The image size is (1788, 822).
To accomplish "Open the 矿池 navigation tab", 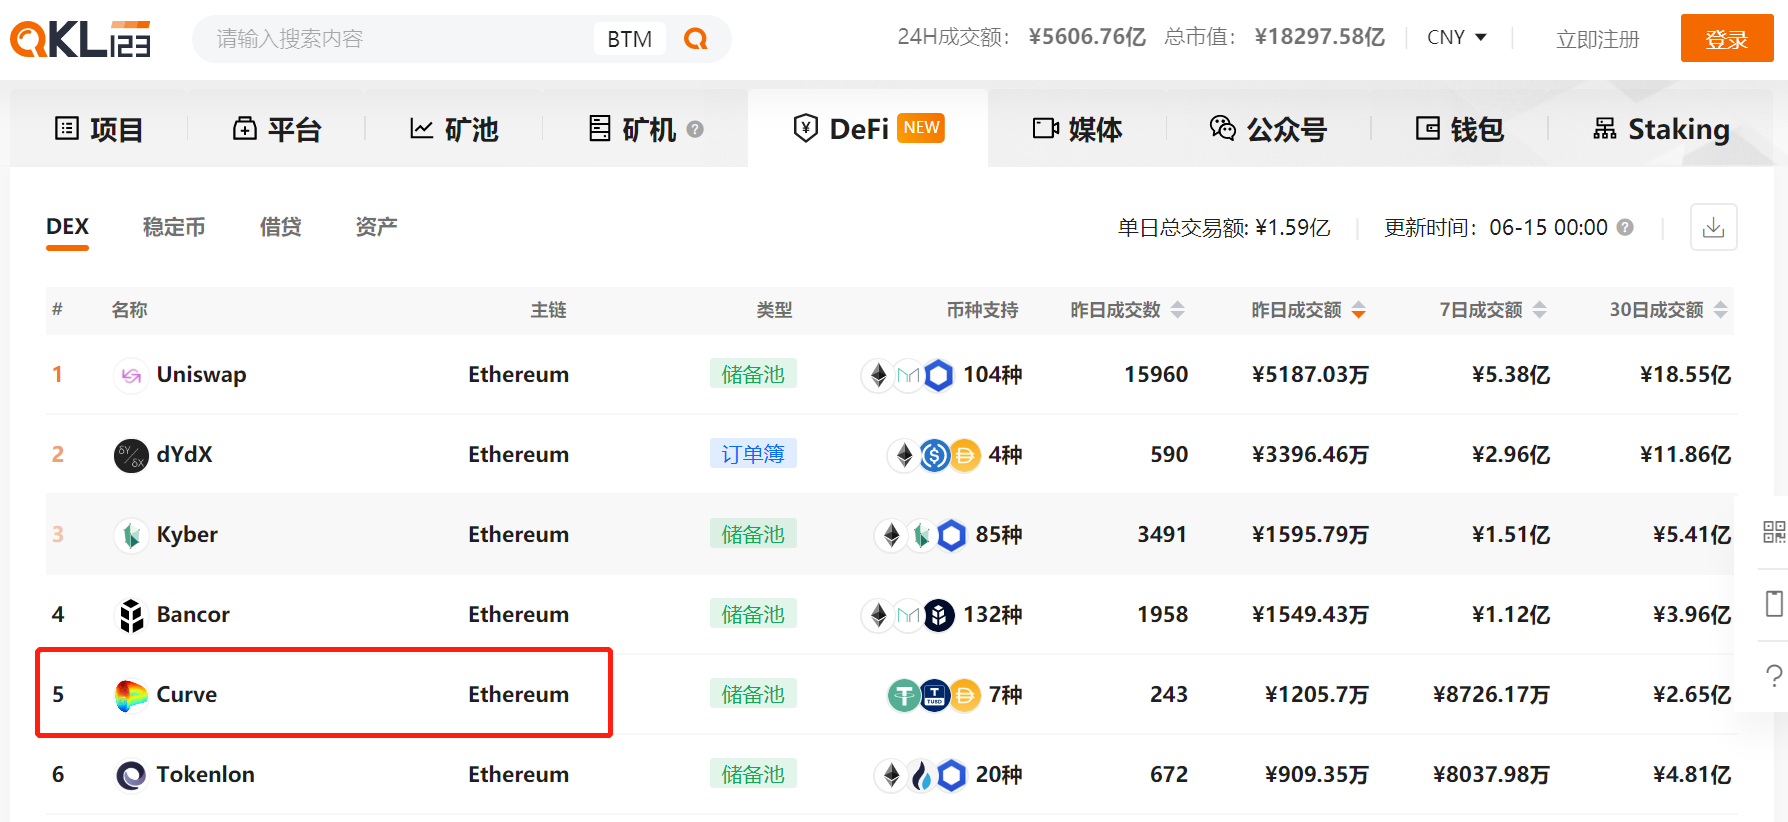I will tap(454, 129).
